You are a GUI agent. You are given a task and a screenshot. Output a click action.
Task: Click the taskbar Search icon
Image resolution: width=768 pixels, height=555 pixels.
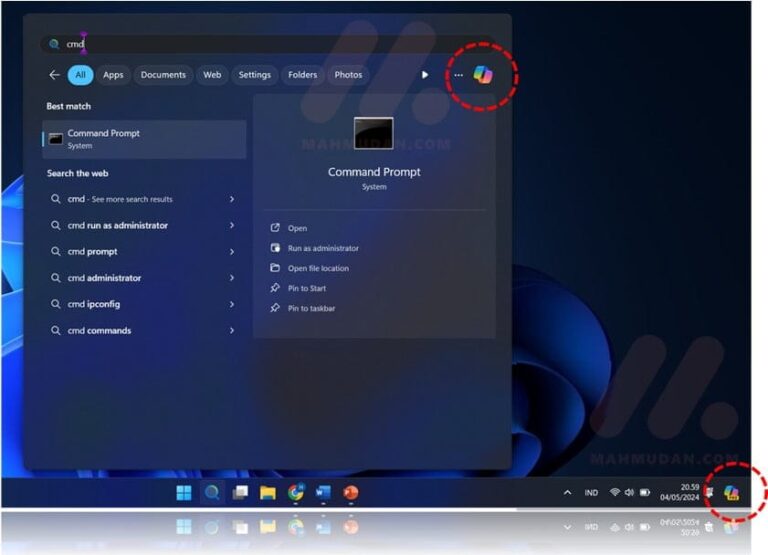pos(212,493)
